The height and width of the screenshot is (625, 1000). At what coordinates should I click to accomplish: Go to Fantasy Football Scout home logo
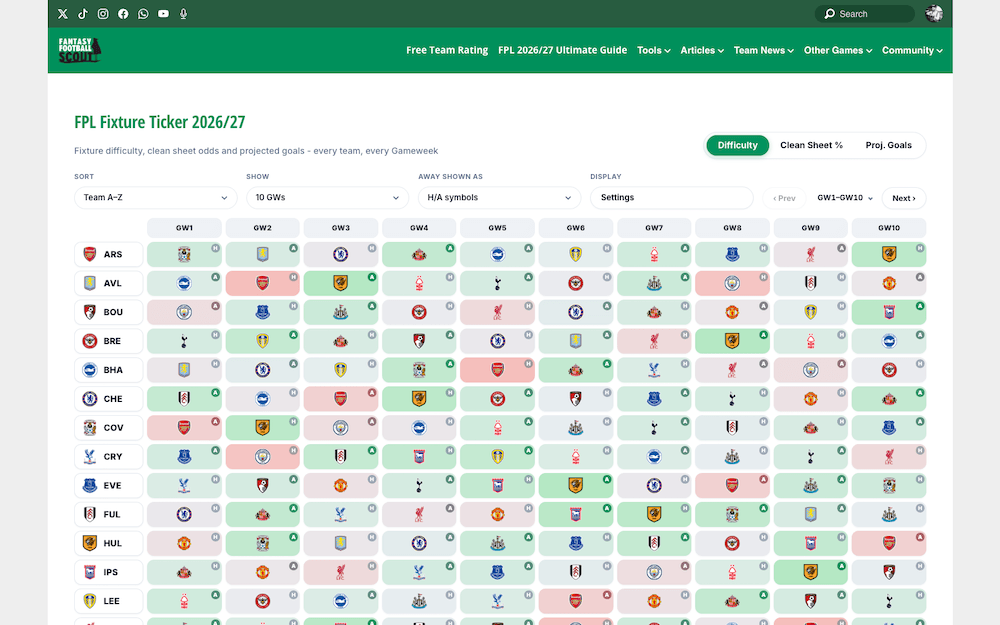80,50
